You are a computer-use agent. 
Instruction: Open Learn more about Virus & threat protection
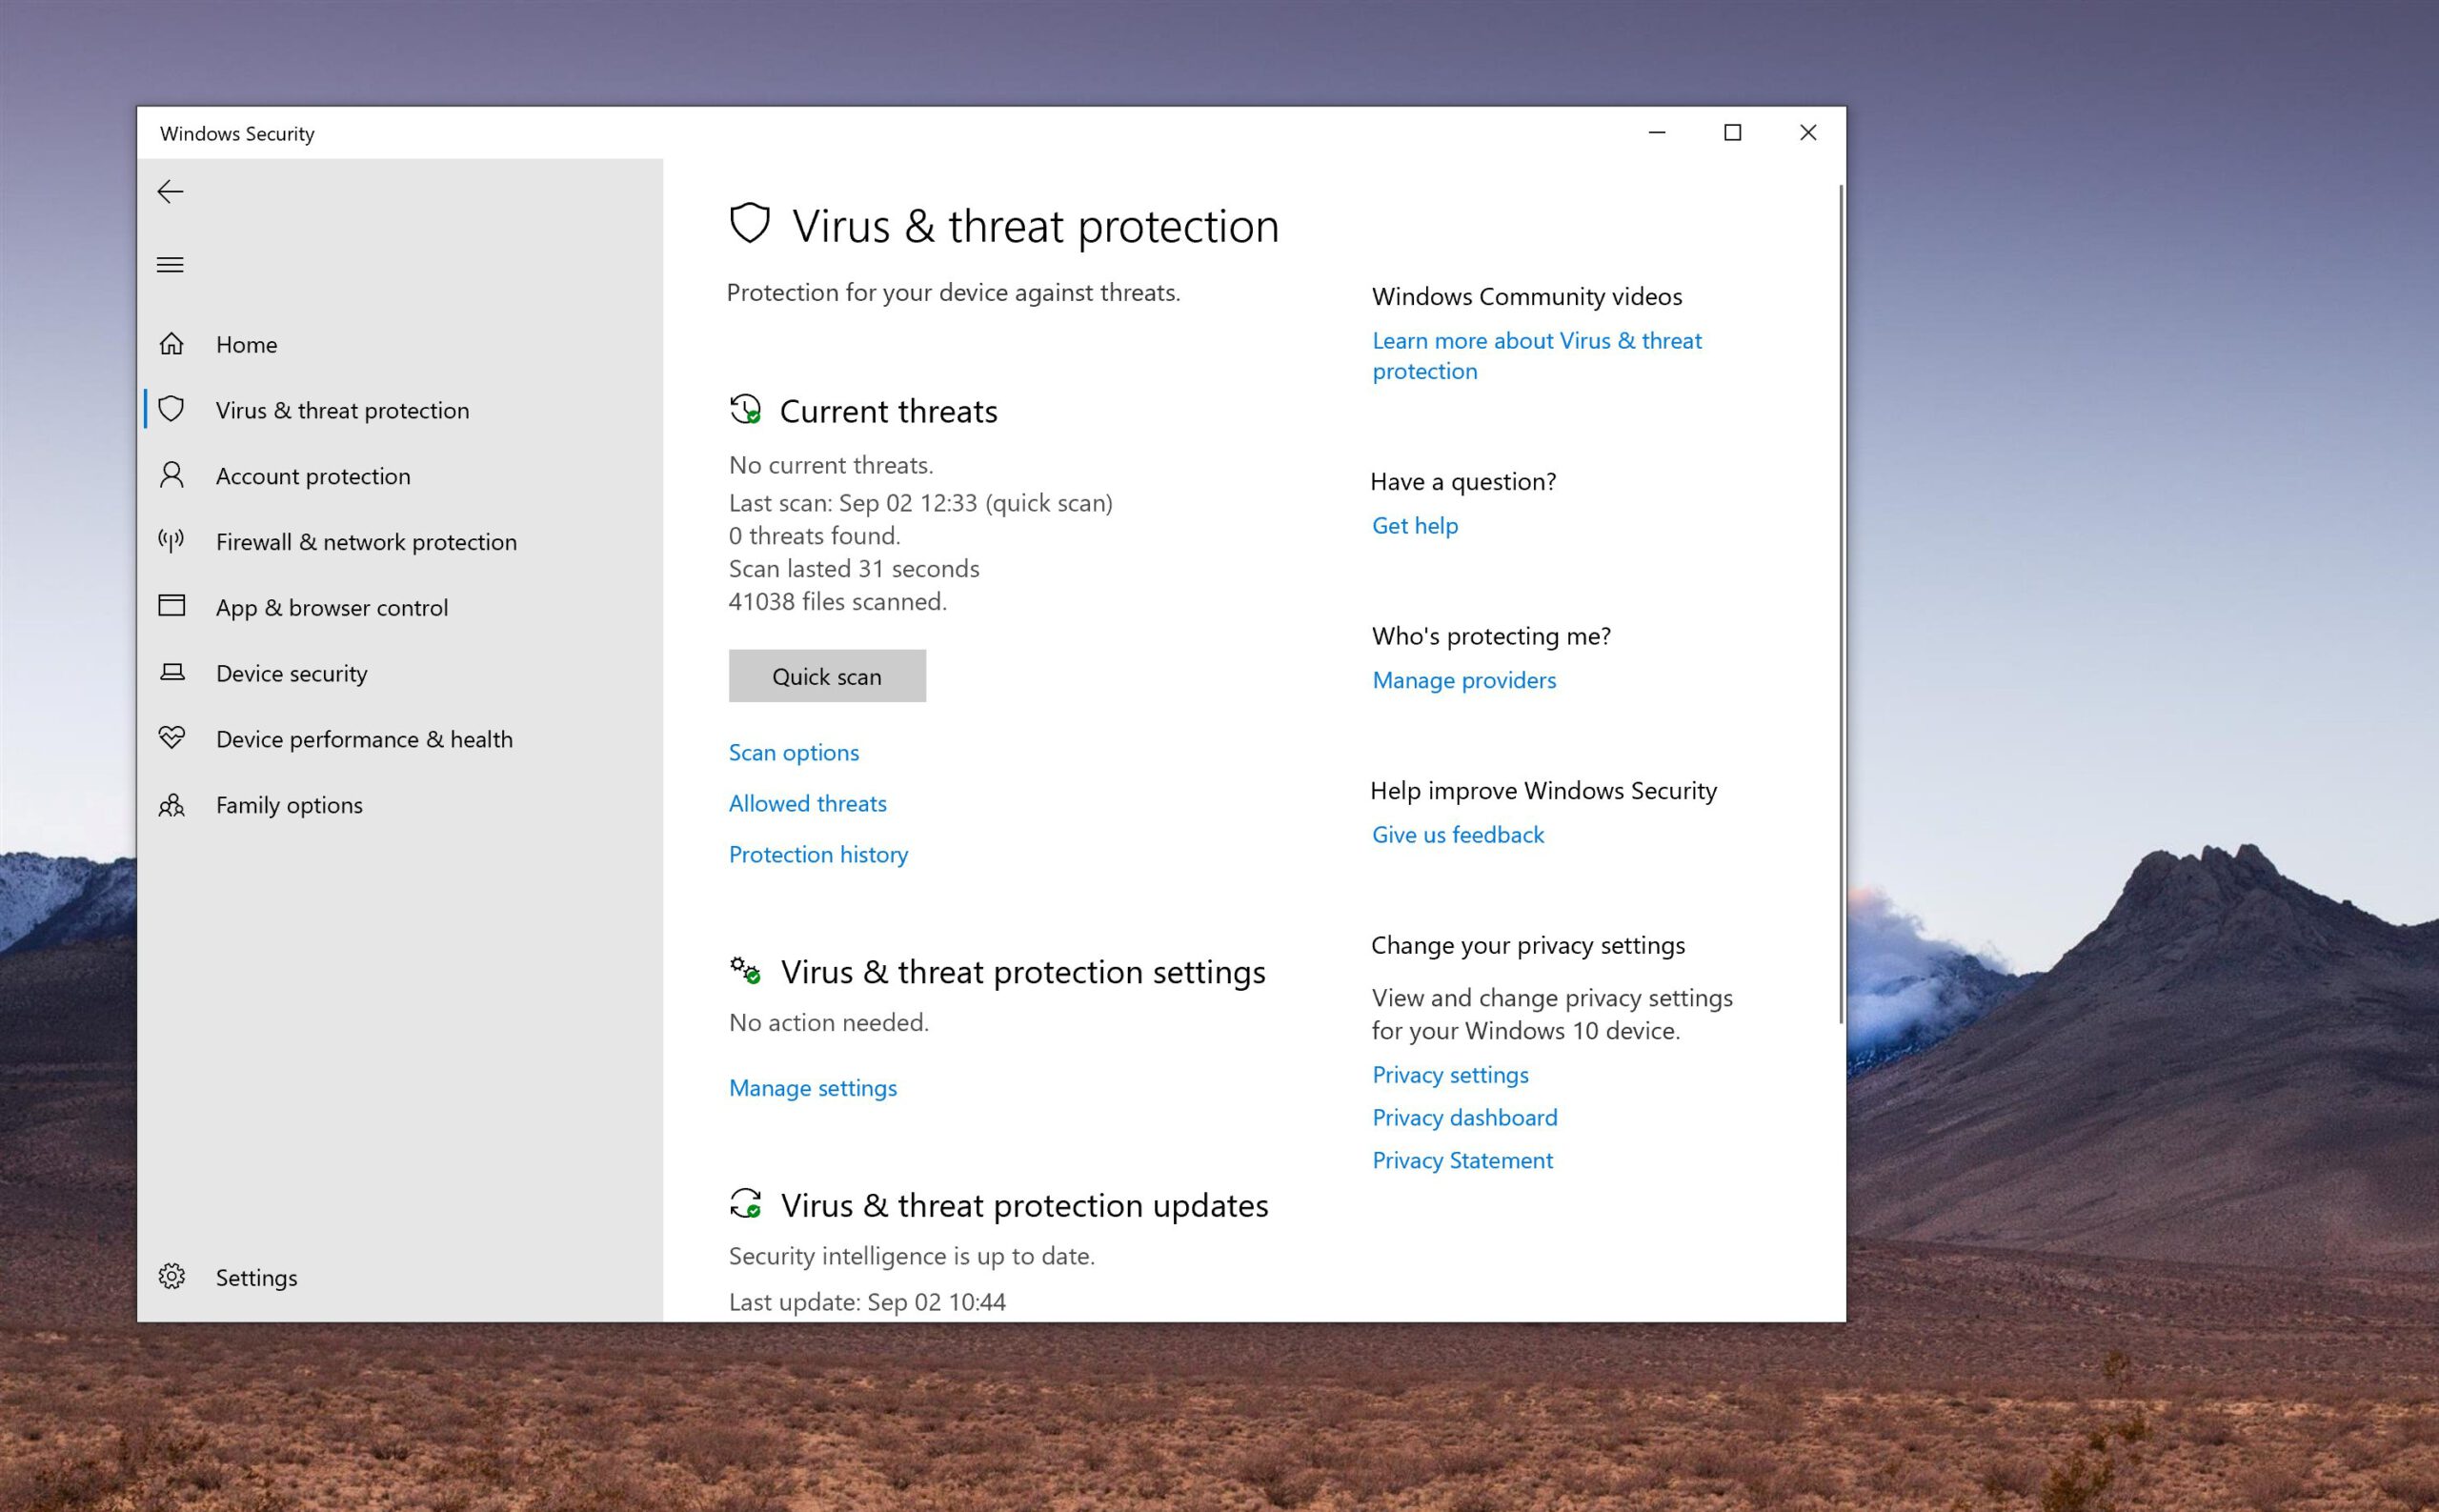(x=1536, y=356)
